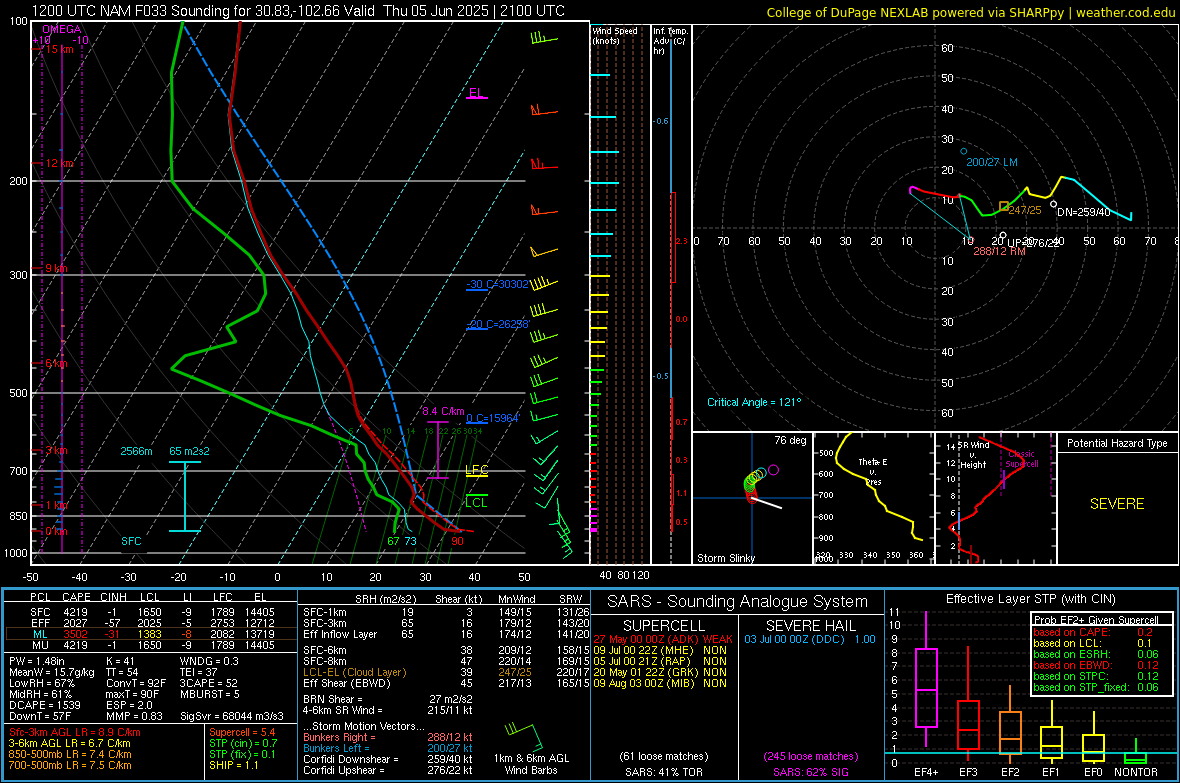Click the 3 km height marker
Screen dimensions: 1180x783
(x=56, y=450)
